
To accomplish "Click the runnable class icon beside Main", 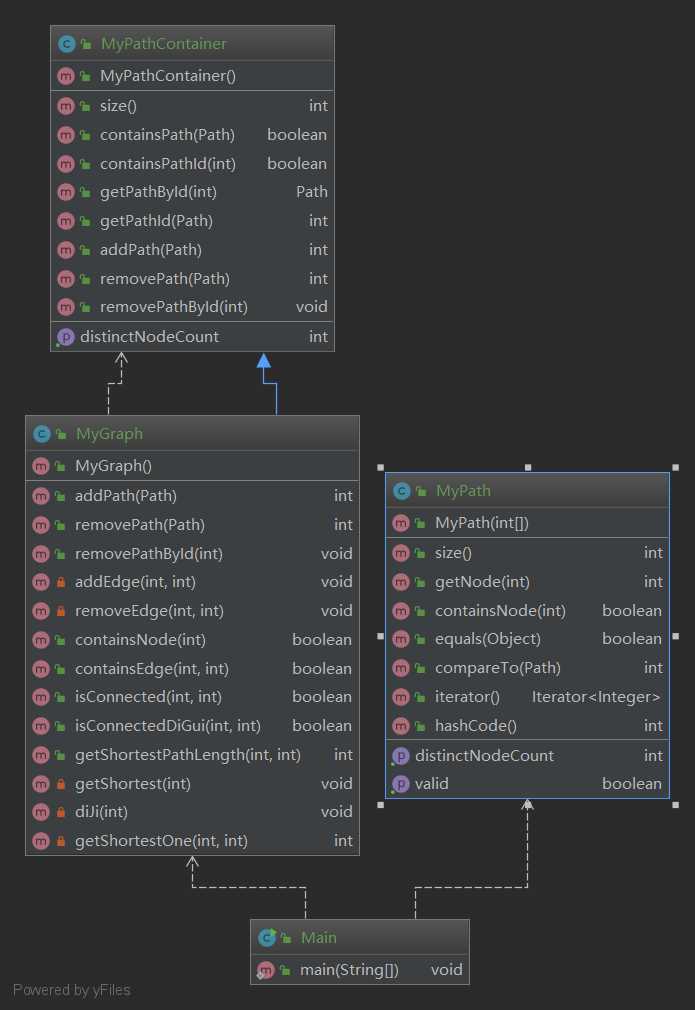I will point(267,937).
